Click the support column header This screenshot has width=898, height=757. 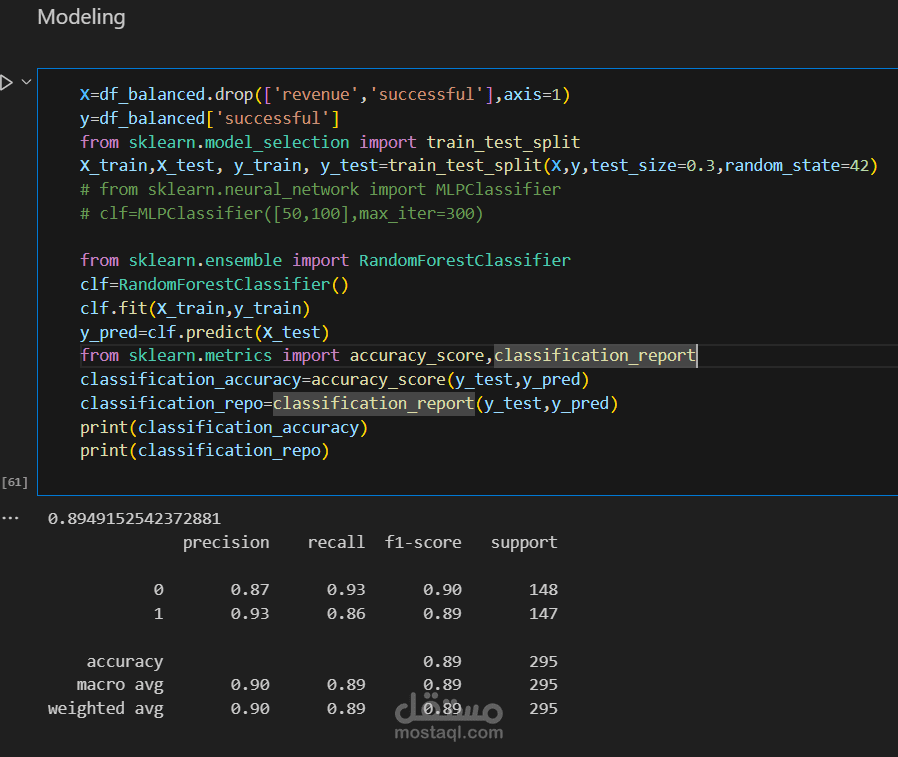(x=523, y=543)
